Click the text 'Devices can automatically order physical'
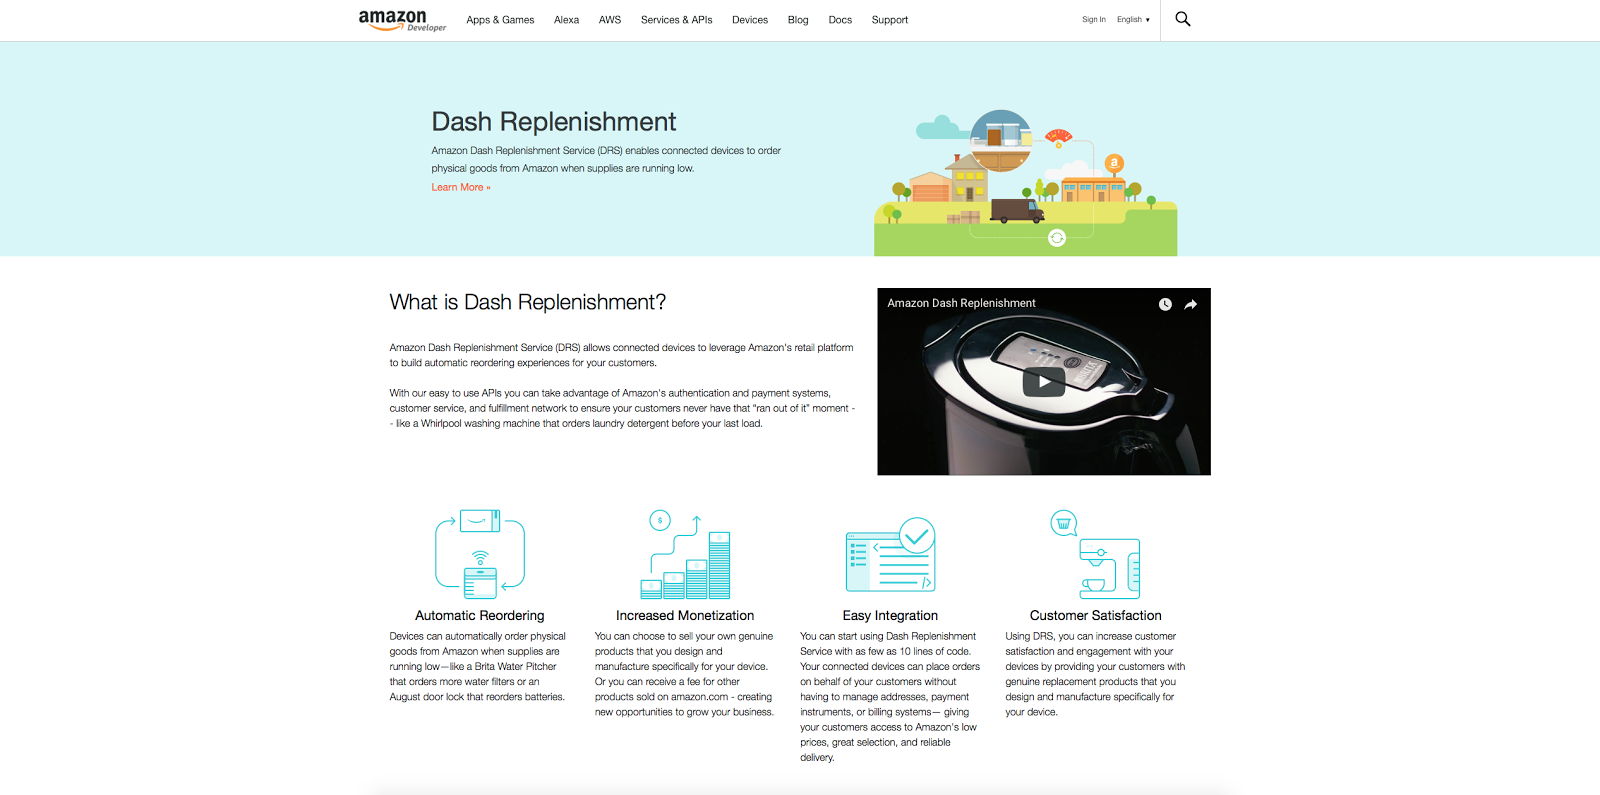Image resolution: width=1600 pixels, height=795 pixels. [478, 636]
